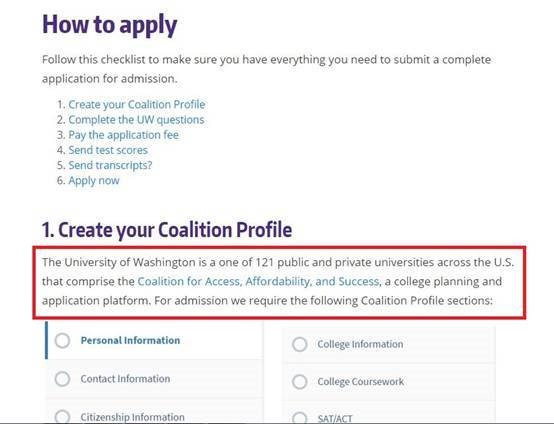The image size is (554, 424).
Task: Open Coalition for Access, Affordability, and Success link
Action: pos(258,282)
